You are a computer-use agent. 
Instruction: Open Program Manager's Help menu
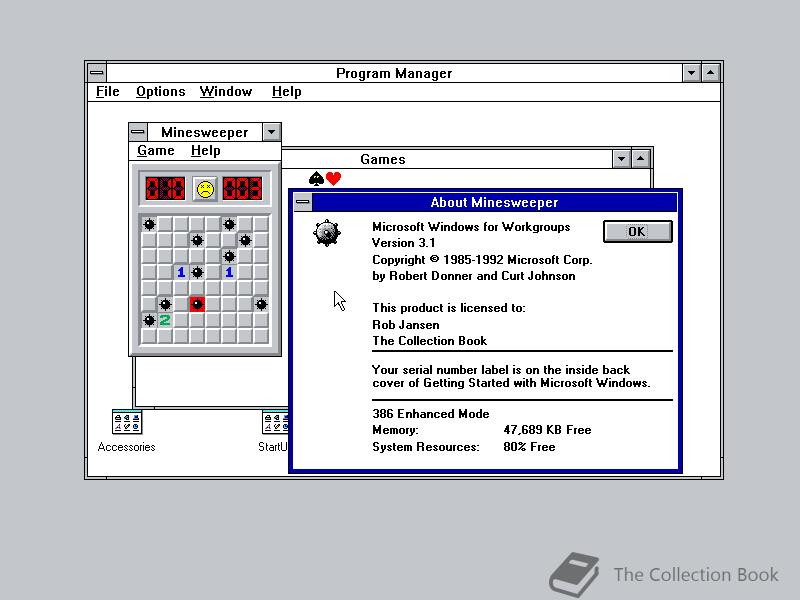pos(287,92)
